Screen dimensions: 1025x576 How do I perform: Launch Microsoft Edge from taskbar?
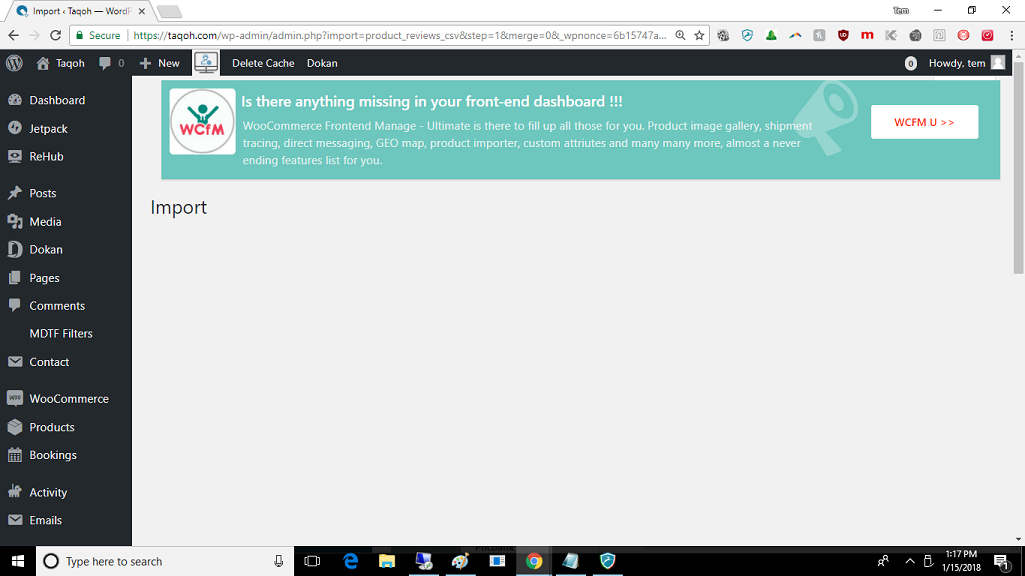click(351, 561)
